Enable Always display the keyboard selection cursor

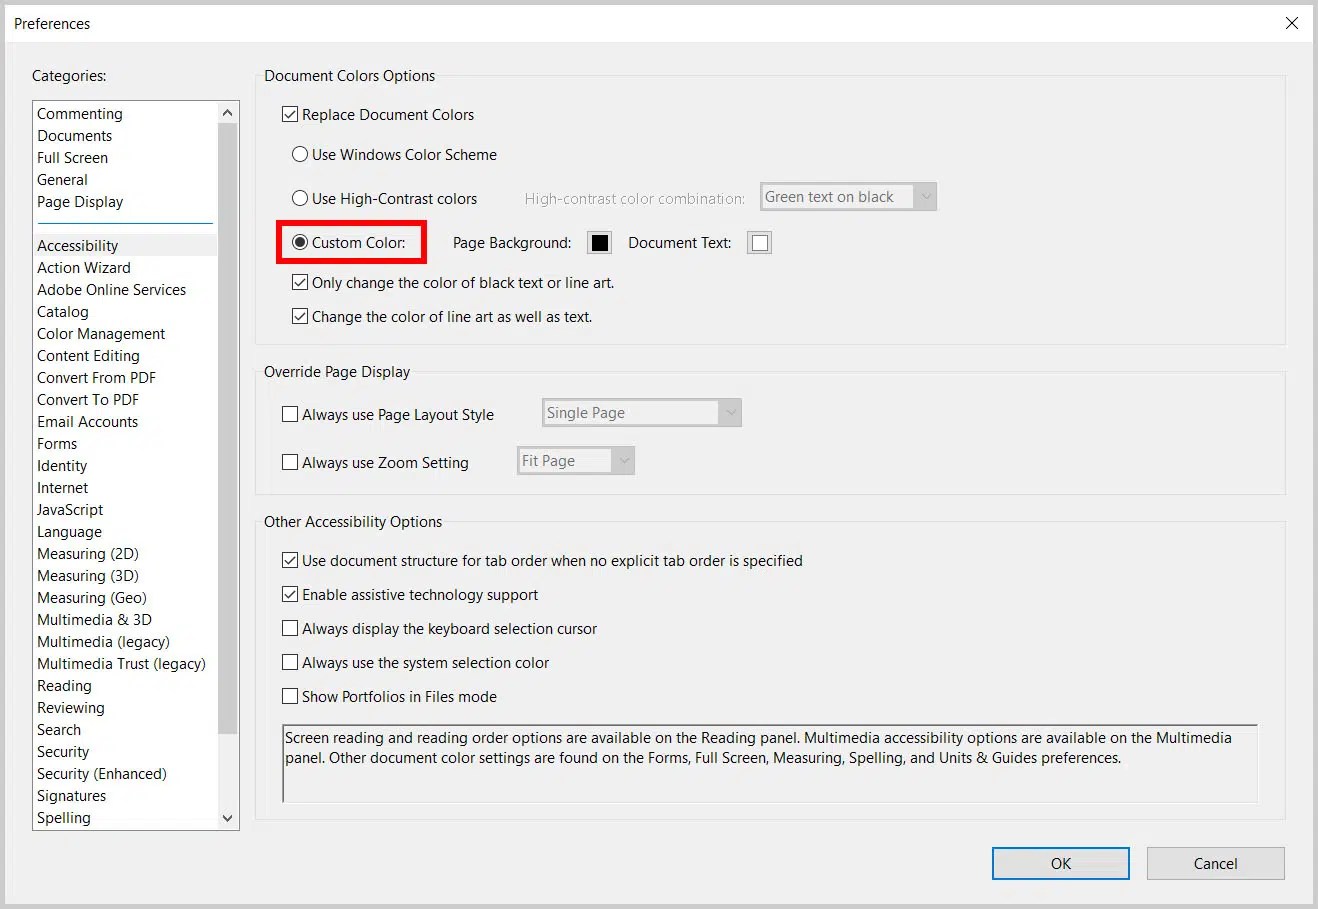coord(290,628)
